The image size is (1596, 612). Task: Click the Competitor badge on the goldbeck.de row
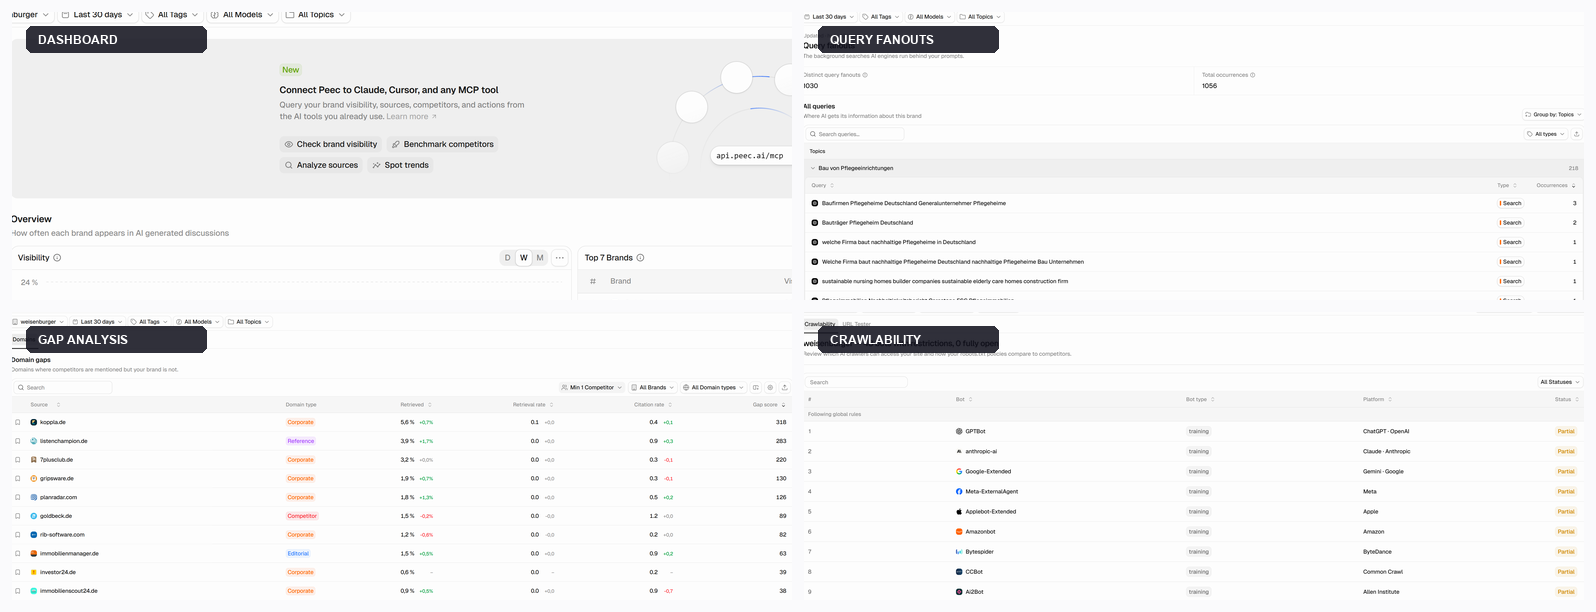click(x=302, y=516)
